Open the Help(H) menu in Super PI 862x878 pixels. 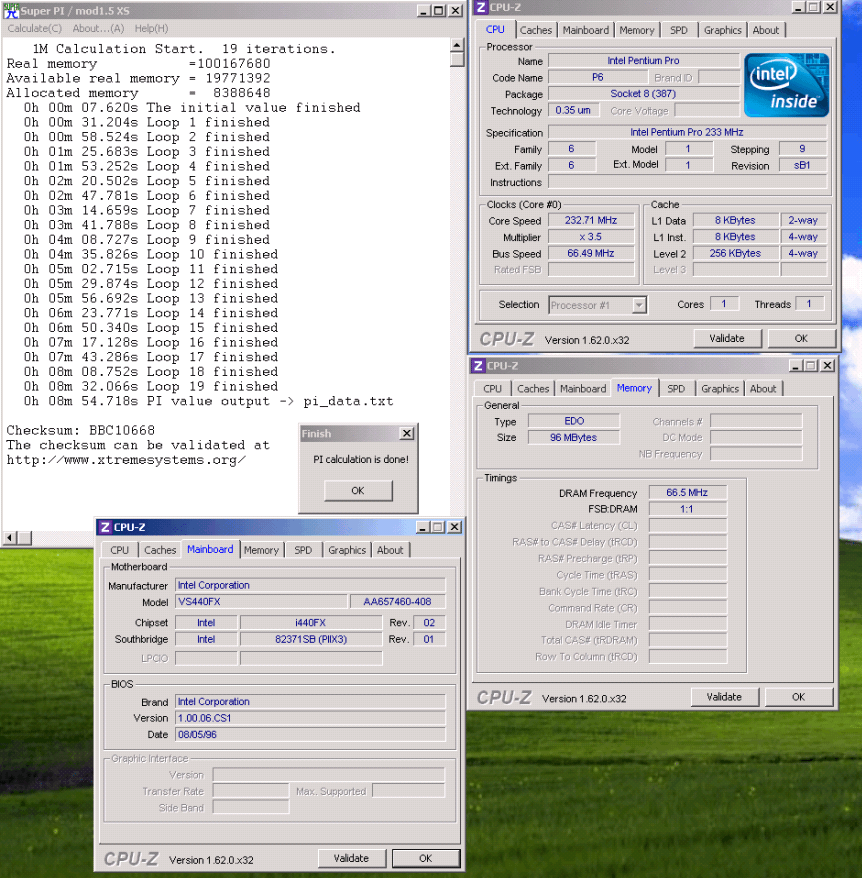[151, 28]
